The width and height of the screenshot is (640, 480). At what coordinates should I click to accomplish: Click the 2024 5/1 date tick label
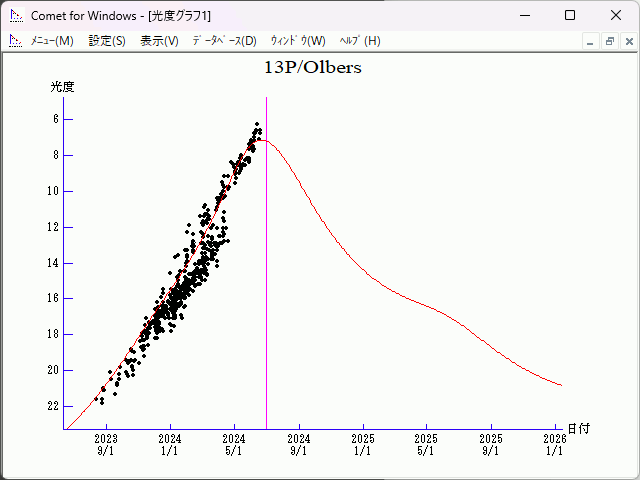coord(234,444)
